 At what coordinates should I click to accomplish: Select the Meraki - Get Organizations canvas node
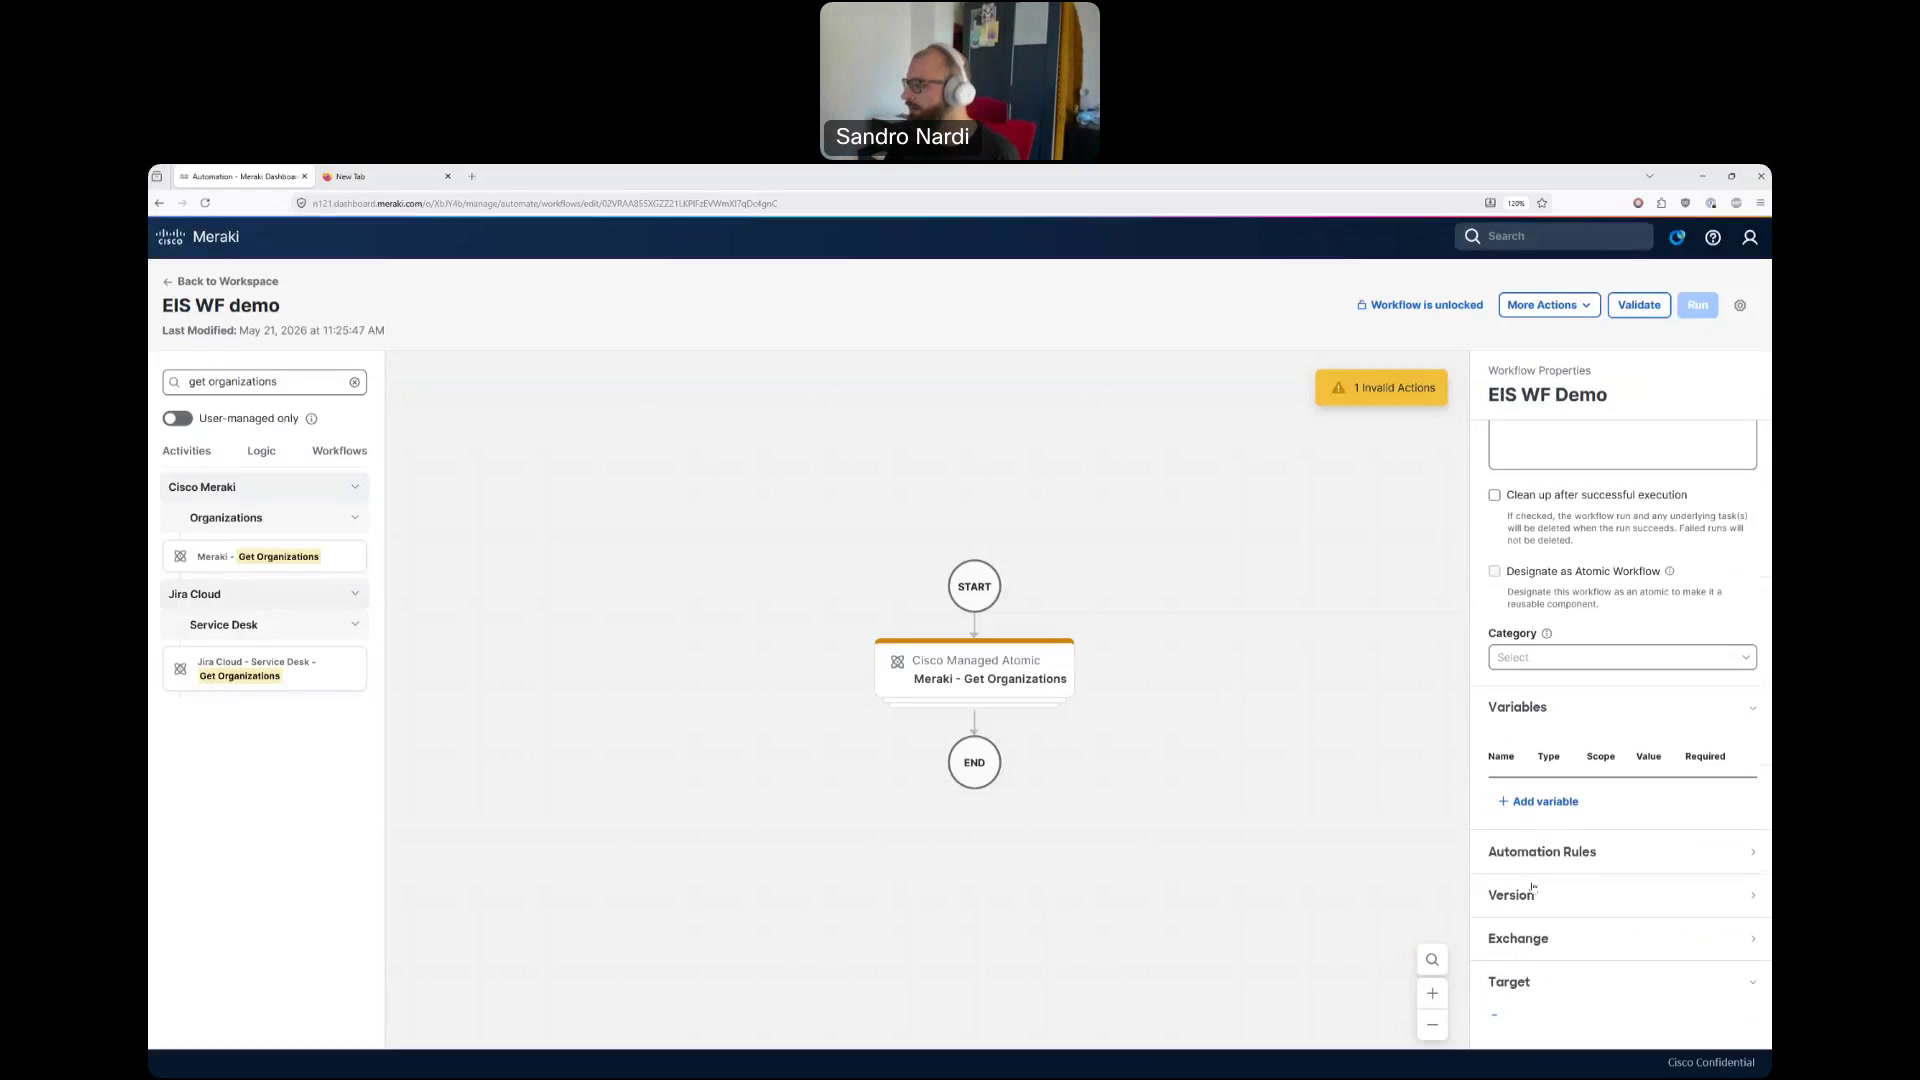click(x=974, y=669)
